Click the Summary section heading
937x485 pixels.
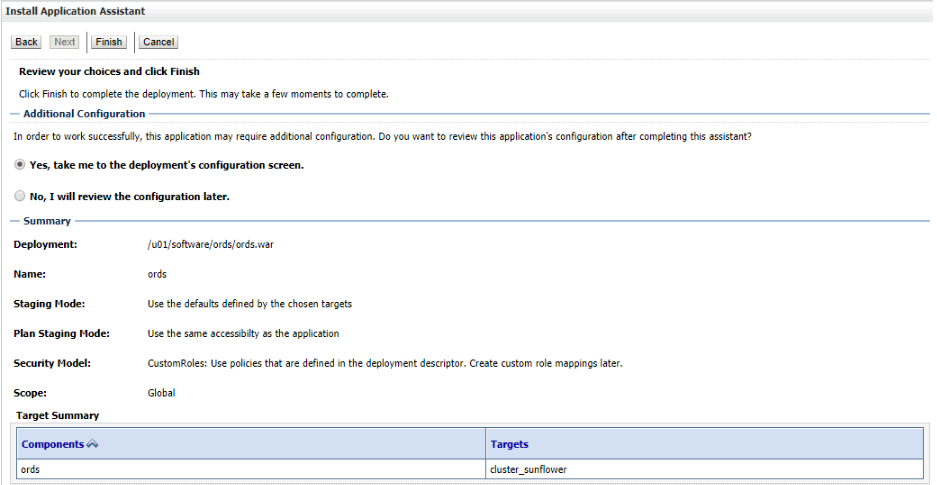(x=47, y=221)
